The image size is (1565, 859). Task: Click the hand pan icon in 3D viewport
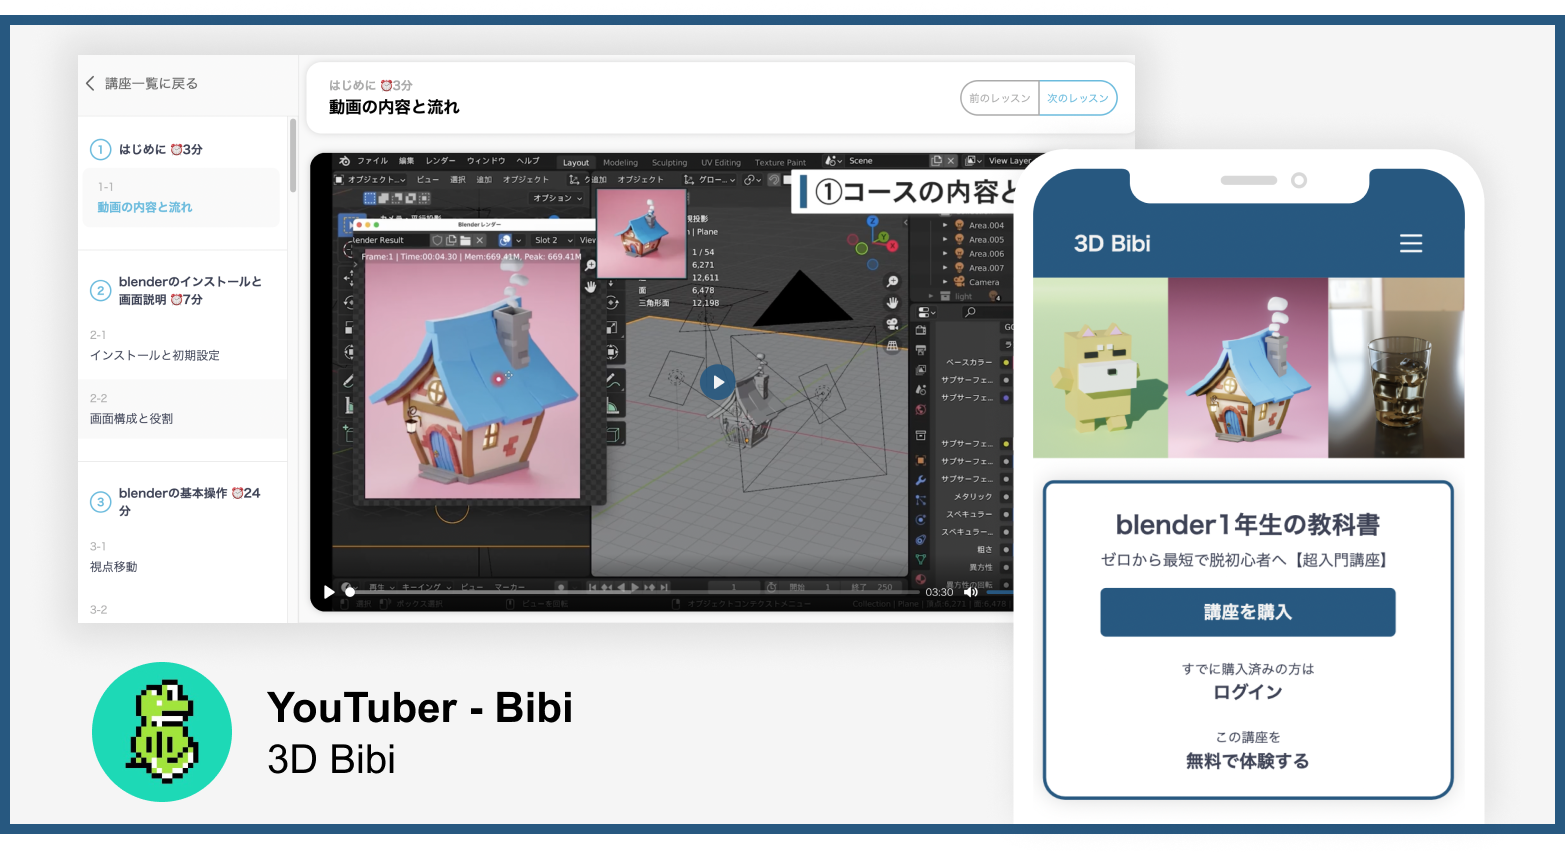tap(892, 303)
